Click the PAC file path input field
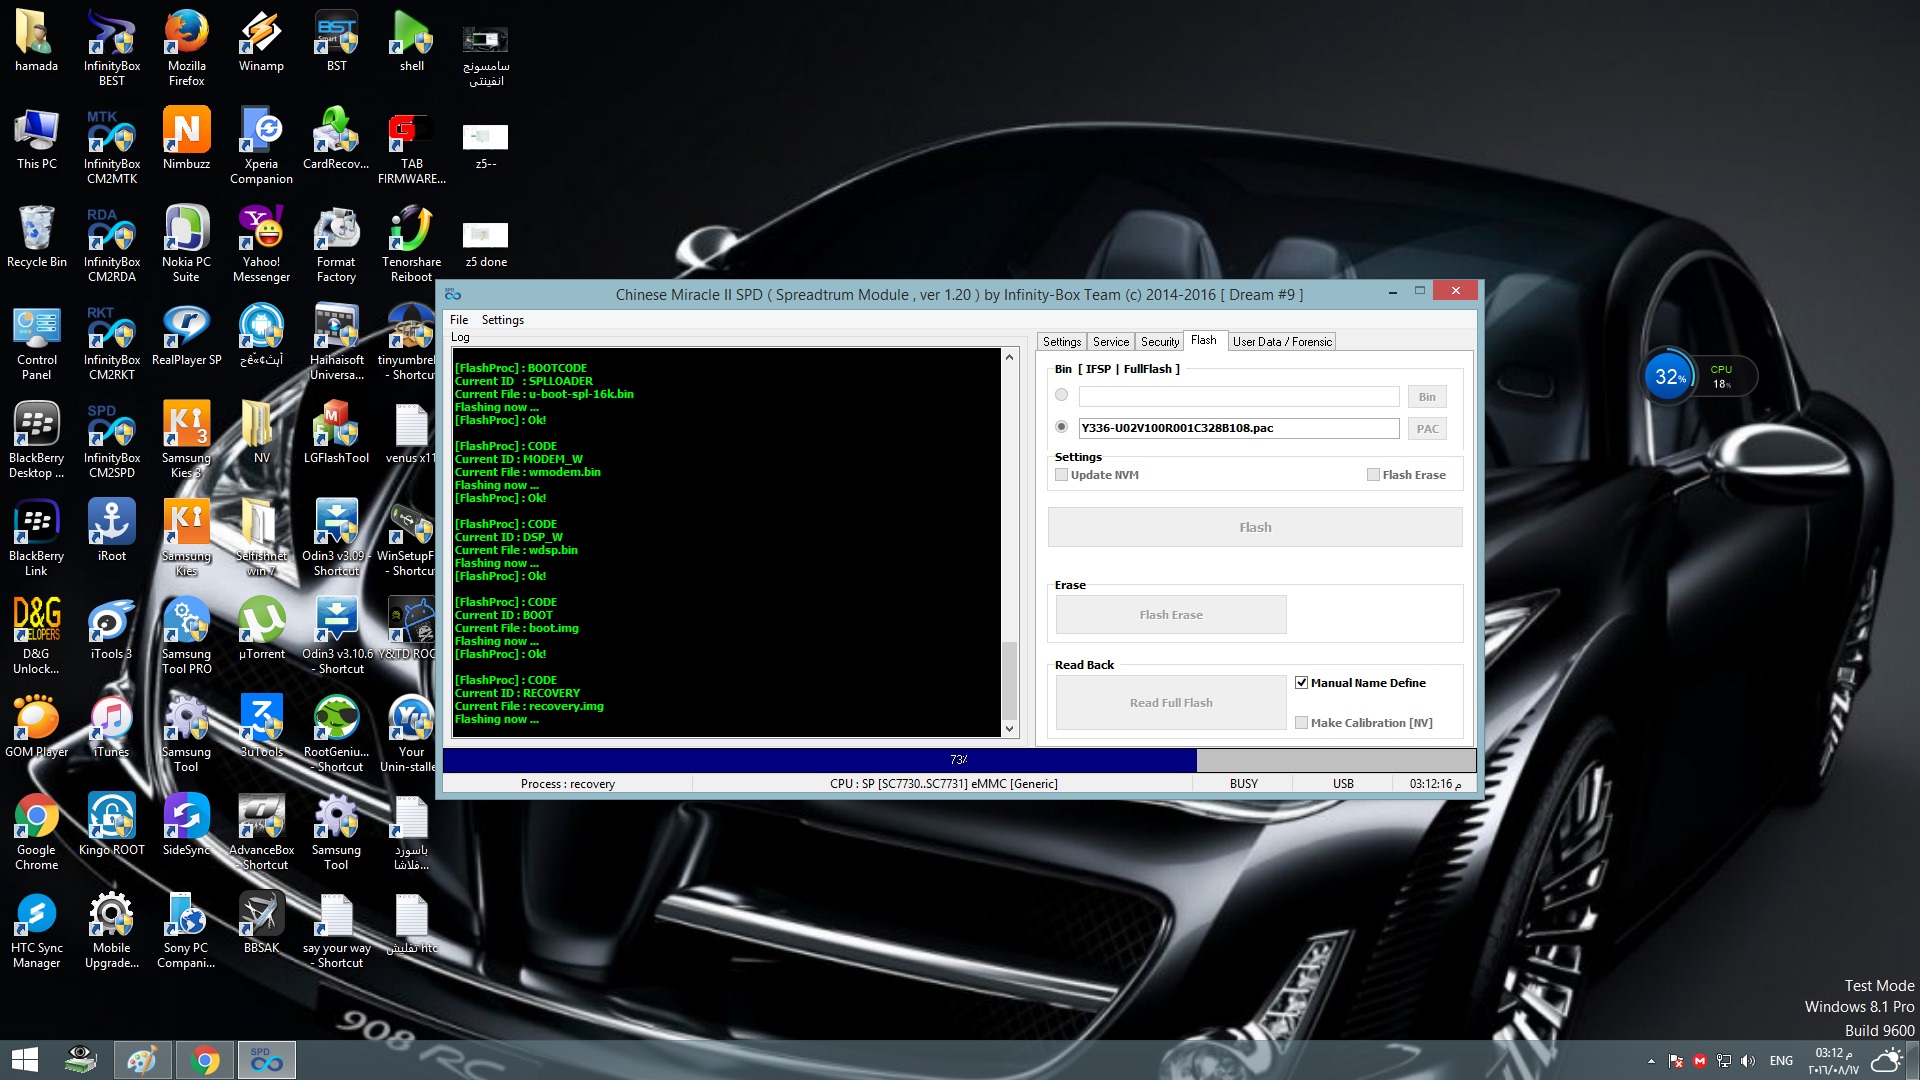The image size is (1920, 1080). pyautogui.click(x=1238, y=428)
